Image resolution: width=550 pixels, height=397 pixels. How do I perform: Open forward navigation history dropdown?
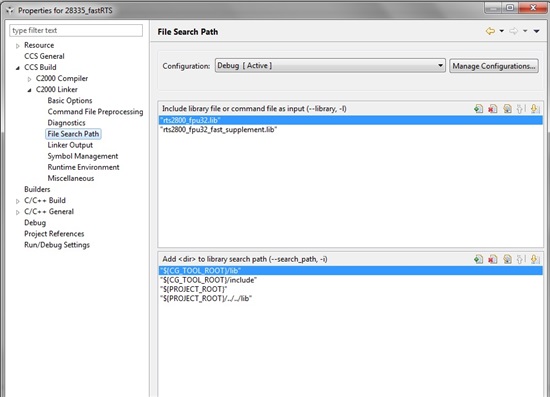click(x=525, y=31)
